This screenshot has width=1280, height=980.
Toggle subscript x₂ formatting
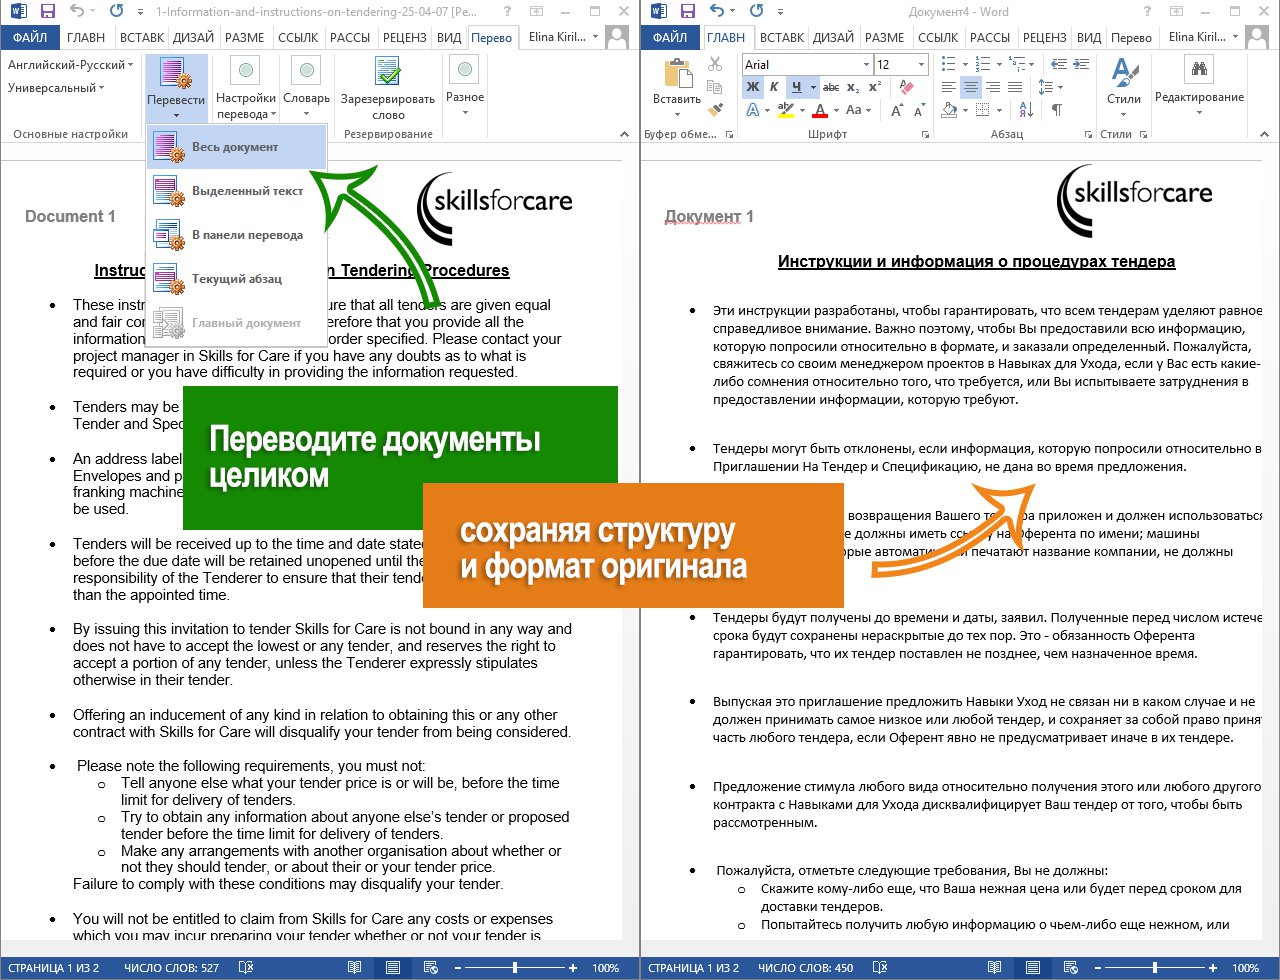[851, 87]
